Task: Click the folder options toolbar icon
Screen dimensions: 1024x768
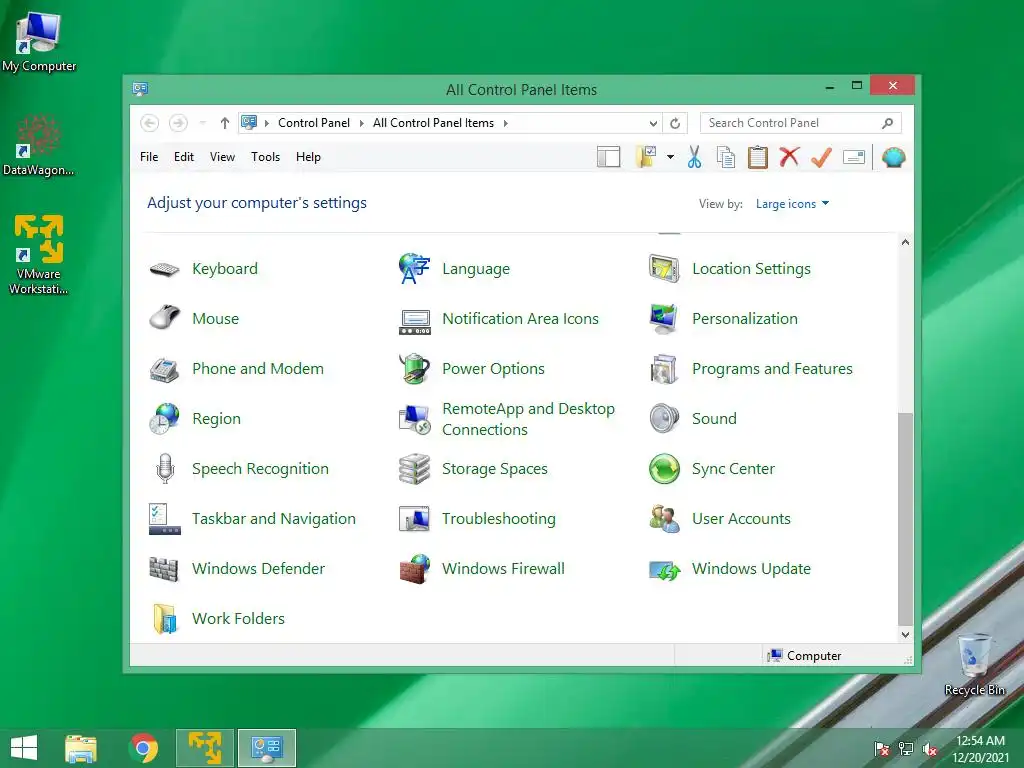Action: 645,157
